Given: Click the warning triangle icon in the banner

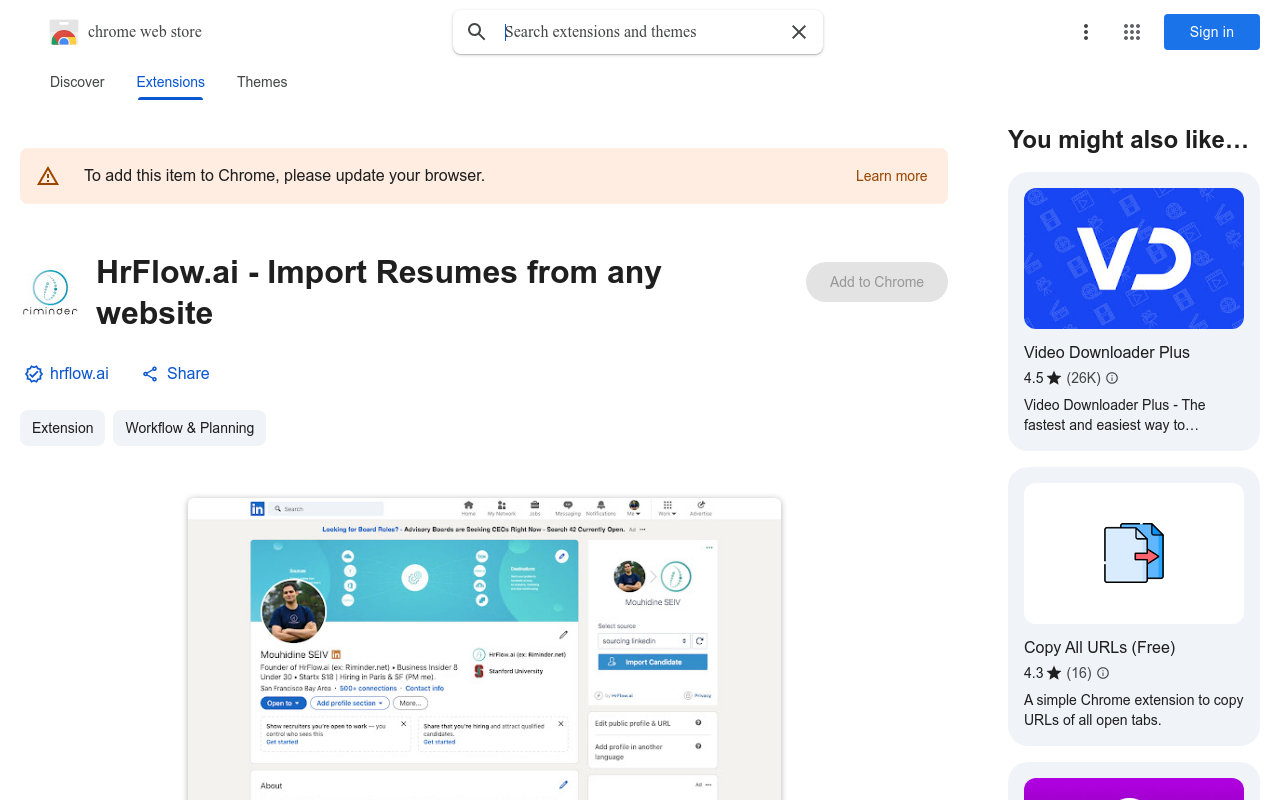Looking at the screenshot, I should pos(48,177).
